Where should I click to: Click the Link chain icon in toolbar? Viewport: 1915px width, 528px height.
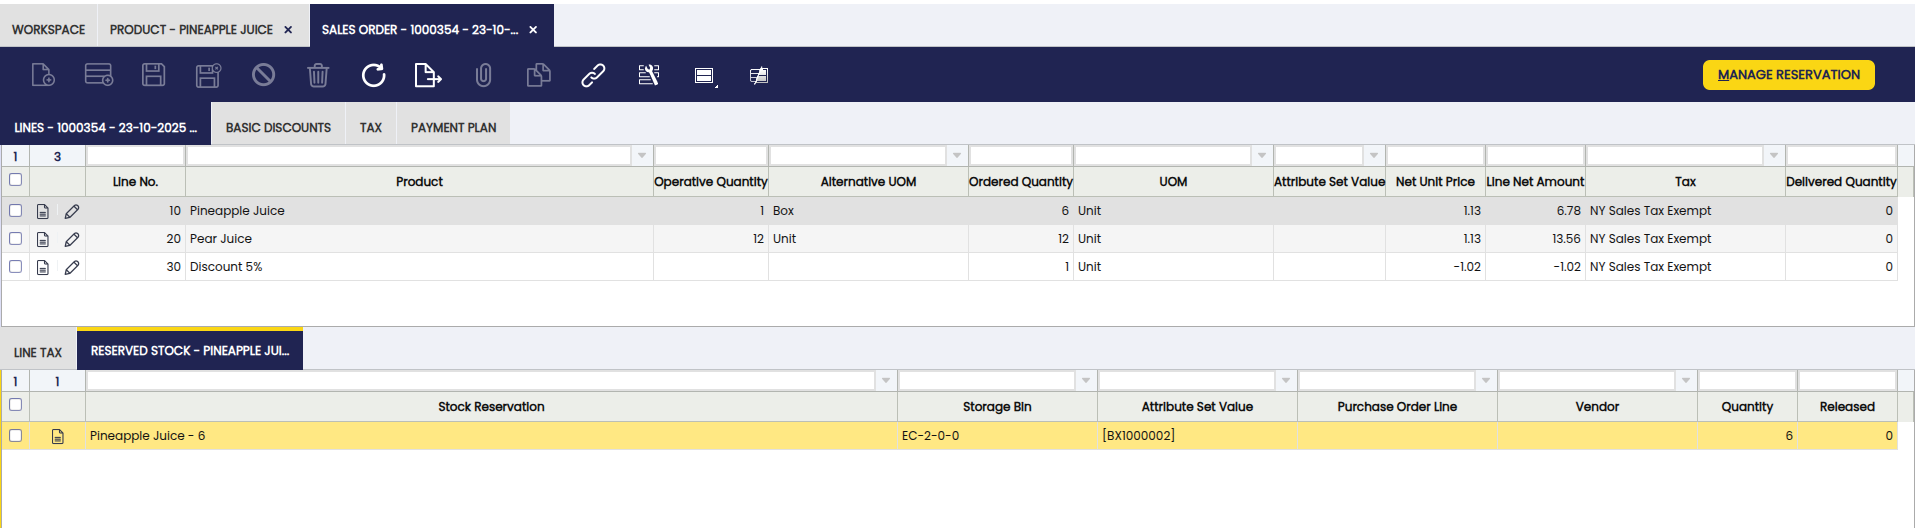[593, 75]
